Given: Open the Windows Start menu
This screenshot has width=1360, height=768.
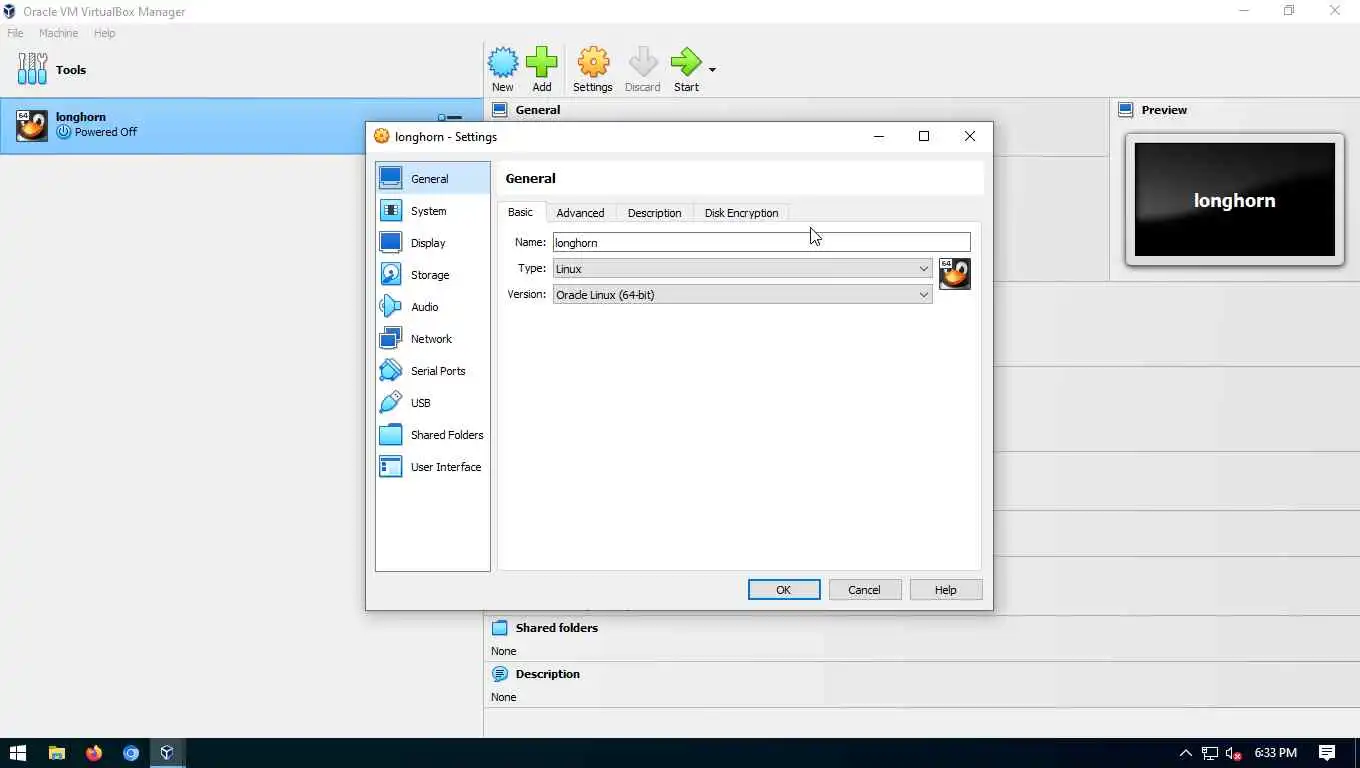Looking at the screenshot, I should pyautogui.click(x=18, y=753).
